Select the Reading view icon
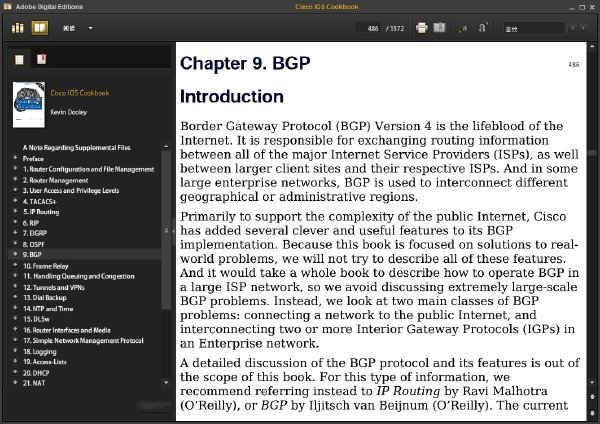 [x=40, y=28]
